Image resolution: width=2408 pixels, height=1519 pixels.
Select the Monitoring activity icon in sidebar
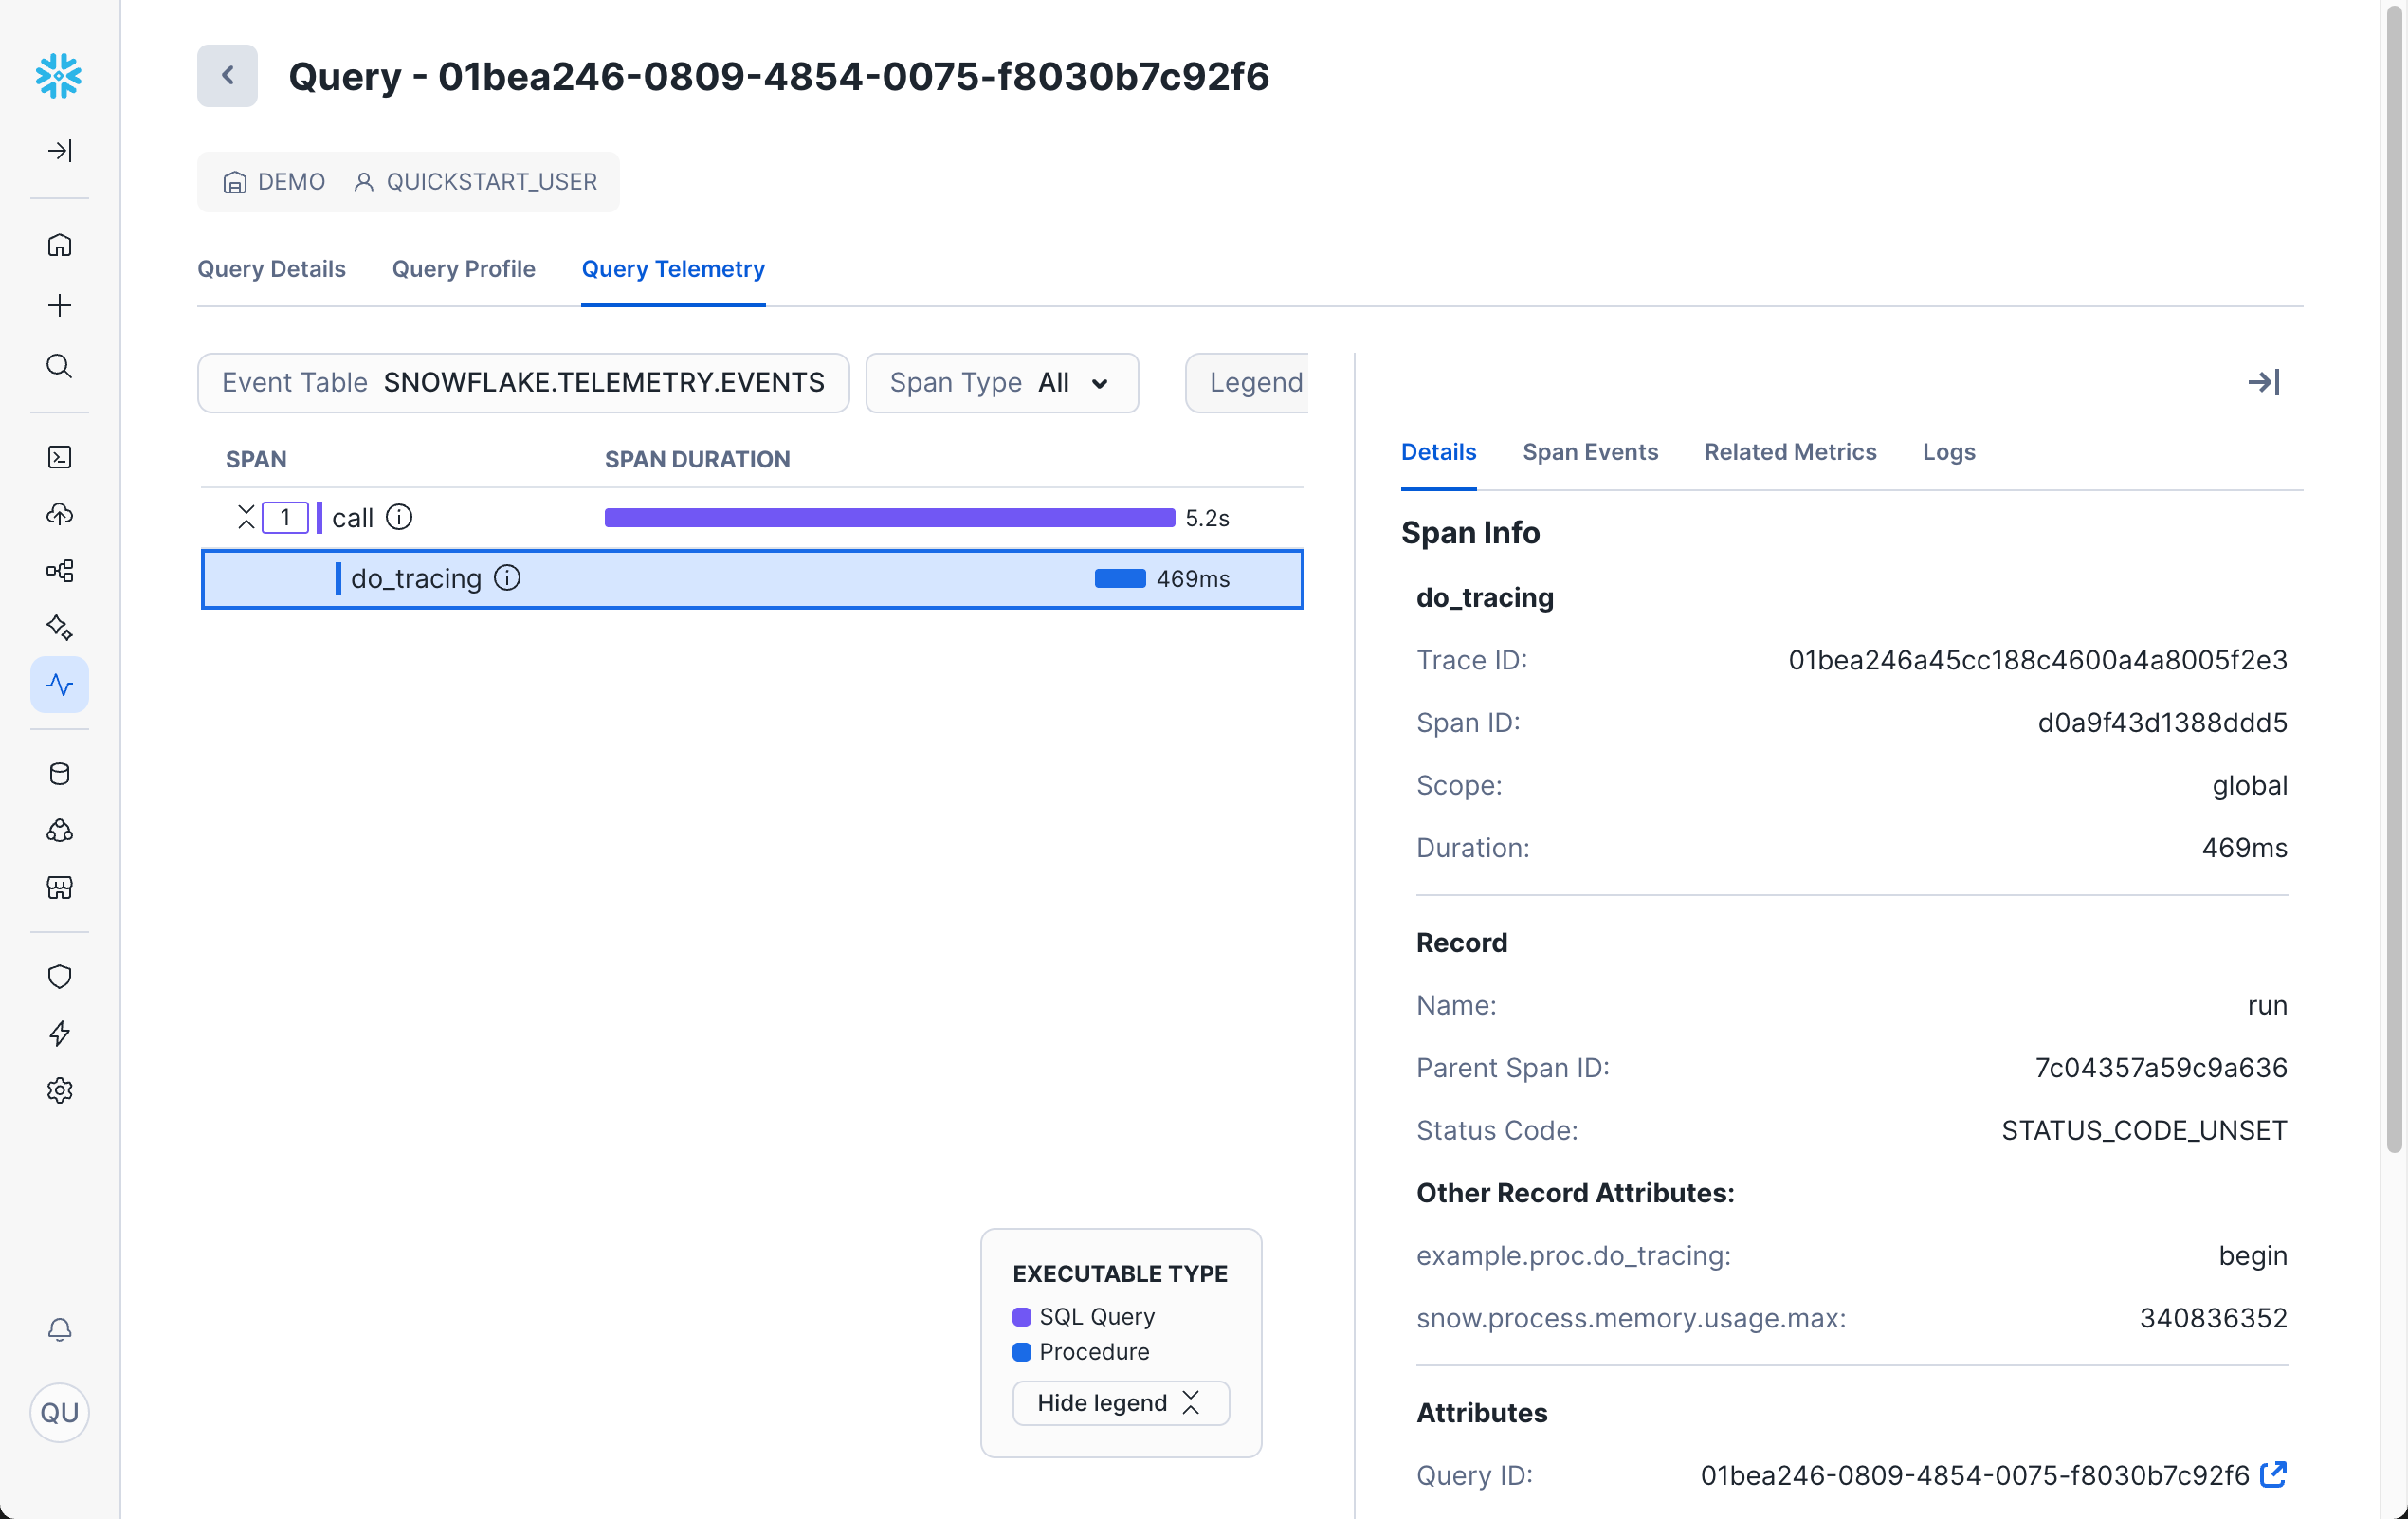pos(60,685)
